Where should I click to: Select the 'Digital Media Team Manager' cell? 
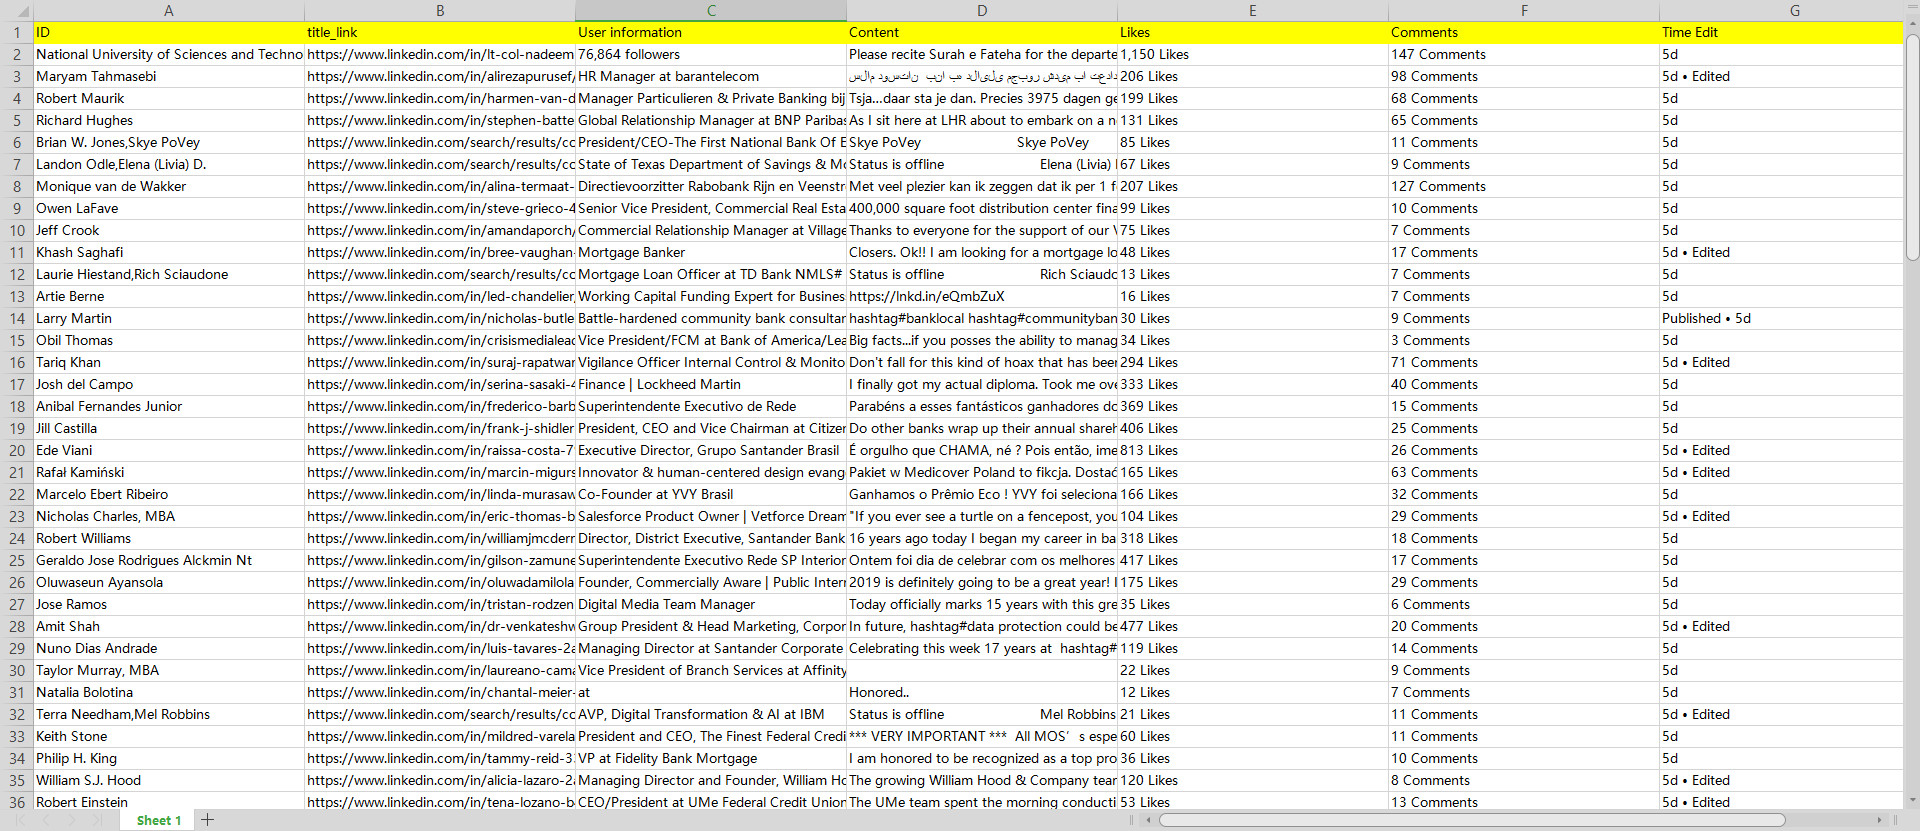pyautogui.click(x=711, y=604)
